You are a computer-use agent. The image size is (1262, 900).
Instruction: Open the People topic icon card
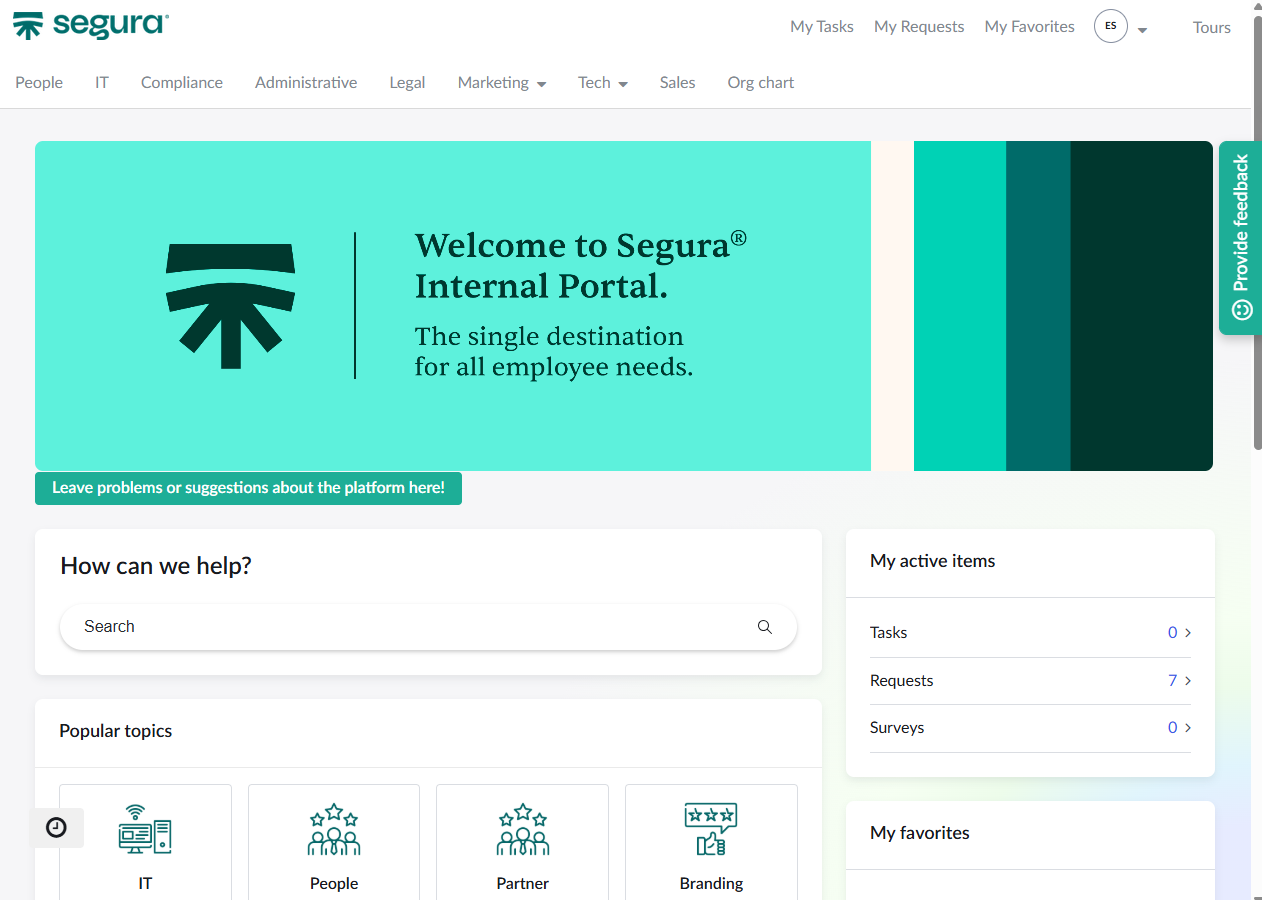coord(334,829)
